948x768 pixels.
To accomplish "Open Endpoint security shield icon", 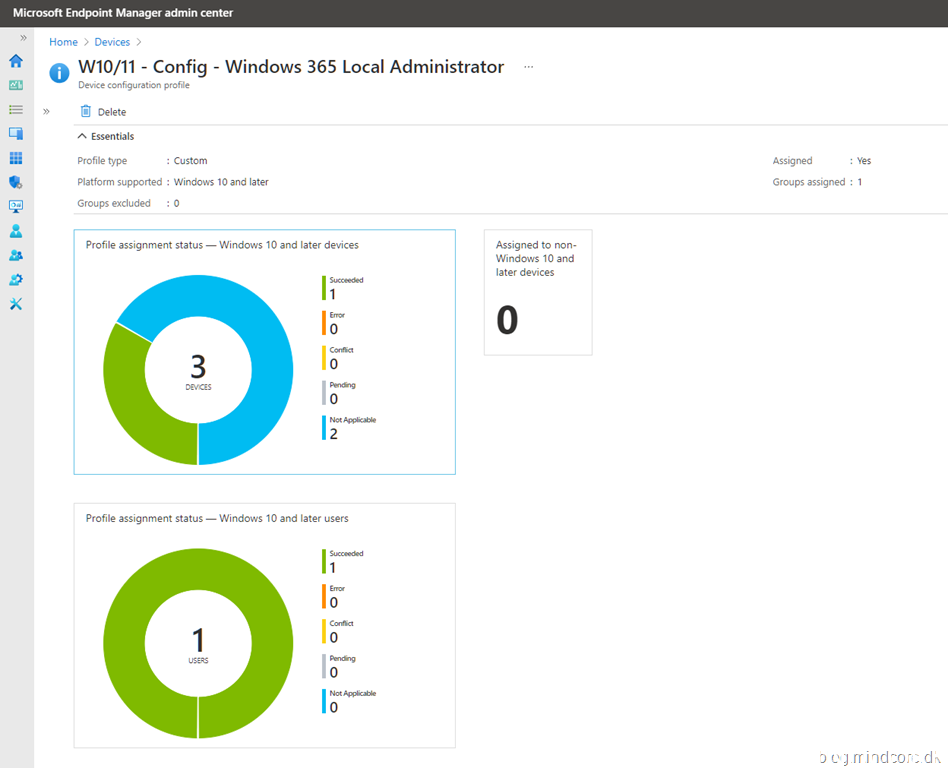I will point(16,182).
